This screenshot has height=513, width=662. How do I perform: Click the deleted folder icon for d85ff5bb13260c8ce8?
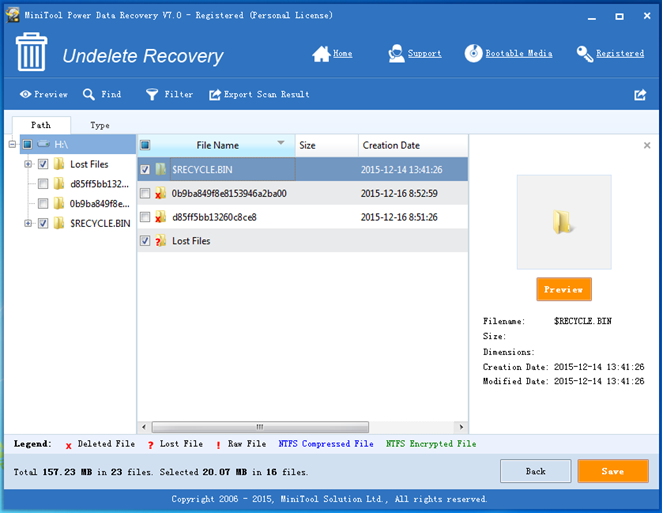(x=160, y=217)
